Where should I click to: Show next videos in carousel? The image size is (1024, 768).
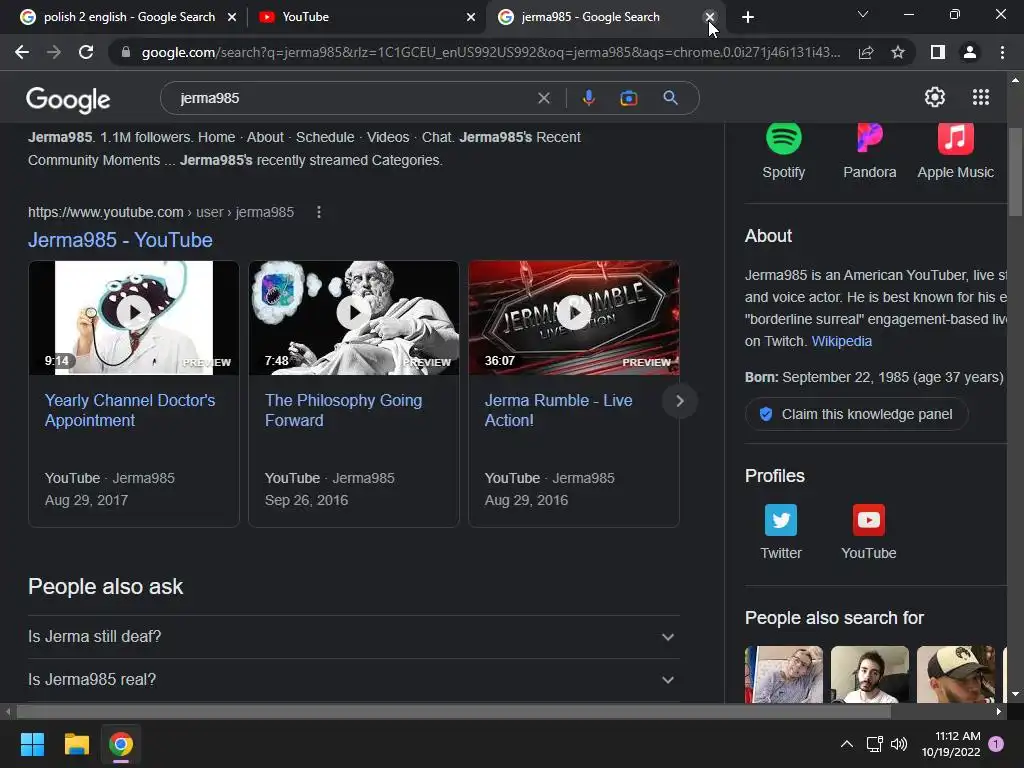[679, 401]
